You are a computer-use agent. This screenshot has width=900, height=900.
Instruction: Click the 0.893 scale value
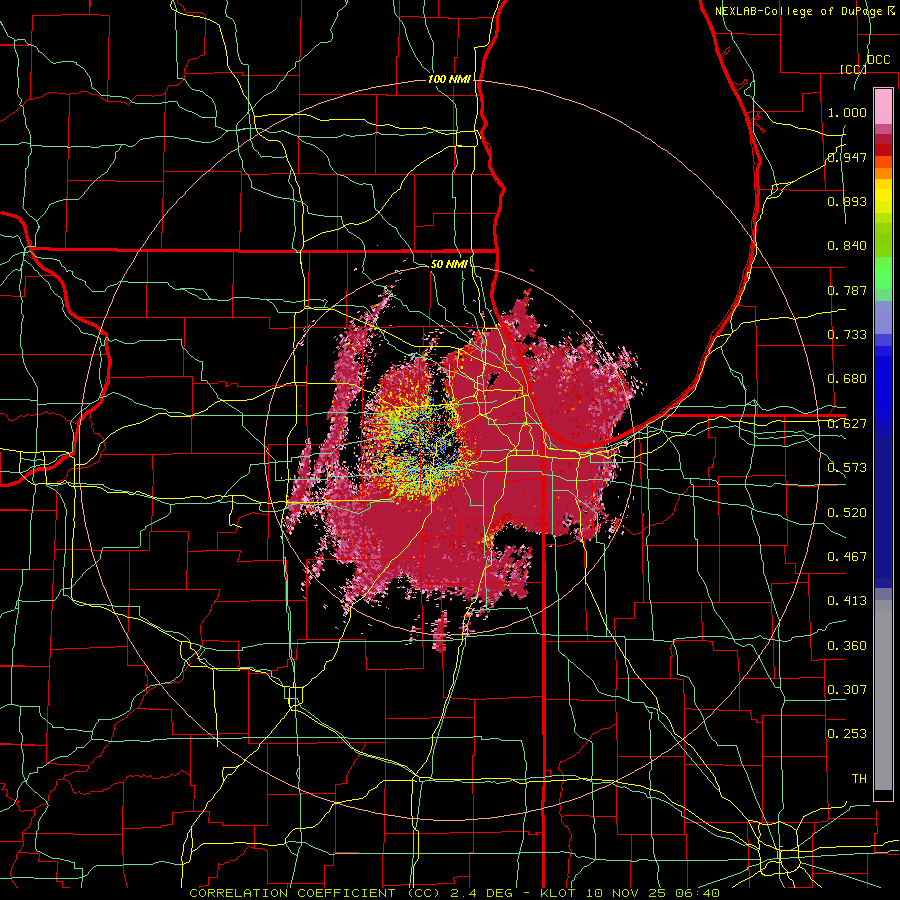click(847, 201)
